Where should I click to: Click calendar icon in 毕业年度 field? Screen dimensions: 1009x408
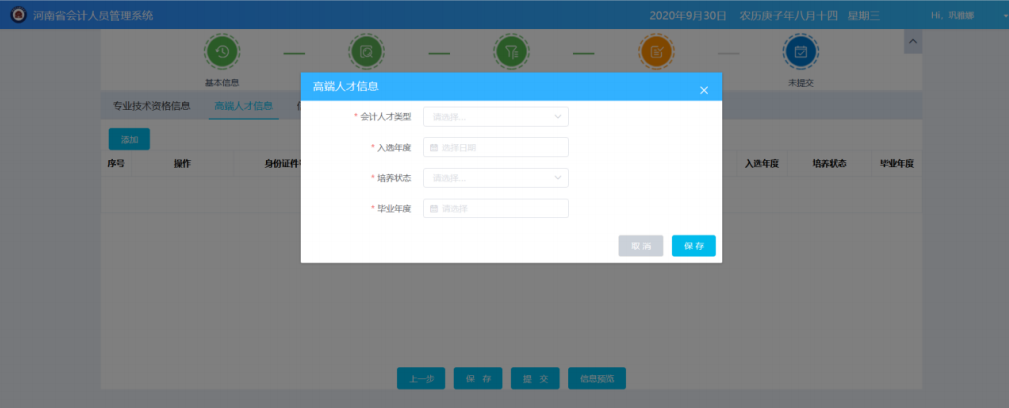[x=434, y=209]
